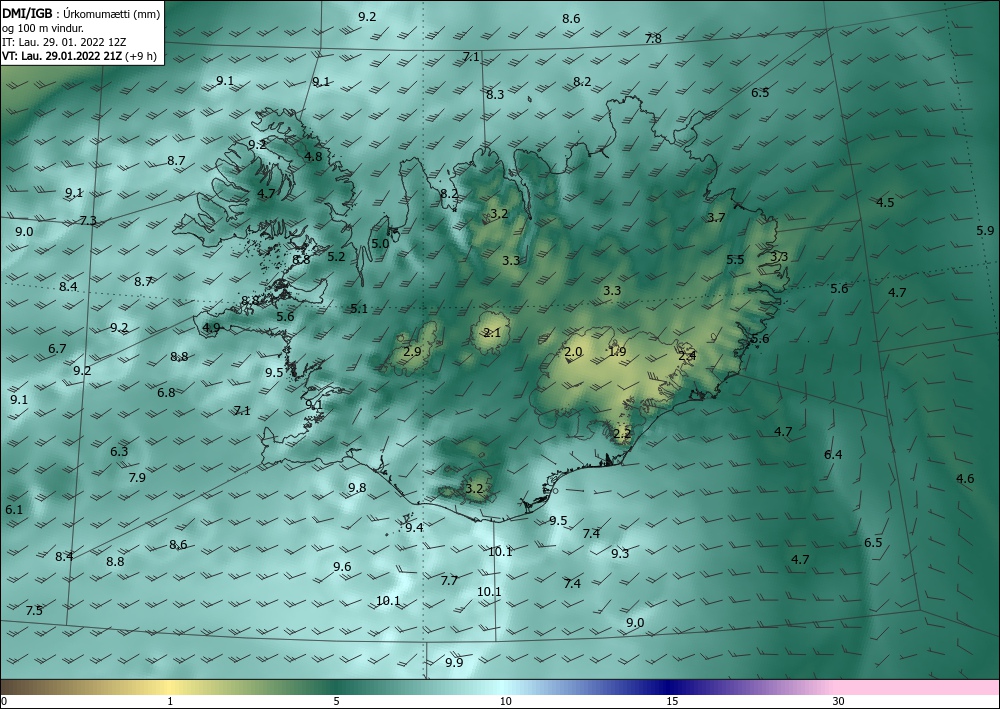Click the 6.1 value at the left edge
Screen dimensions: 1000x709
[x=14, y=509]
